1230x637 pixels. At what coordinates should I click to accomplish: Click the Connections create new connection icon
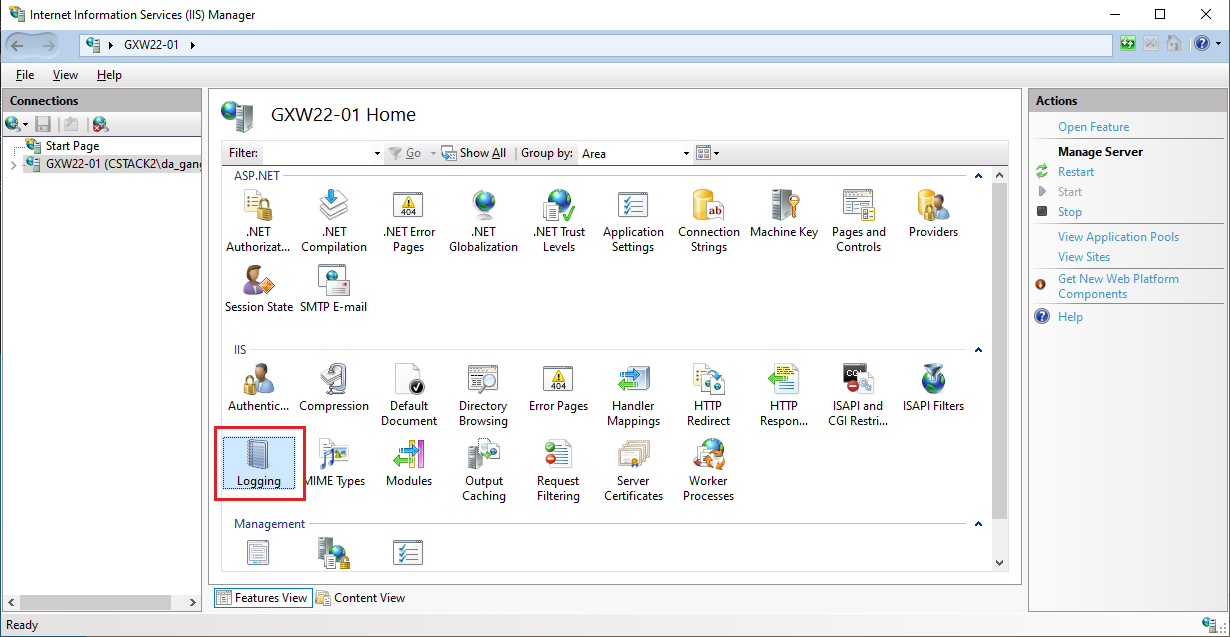coord(15,124)
